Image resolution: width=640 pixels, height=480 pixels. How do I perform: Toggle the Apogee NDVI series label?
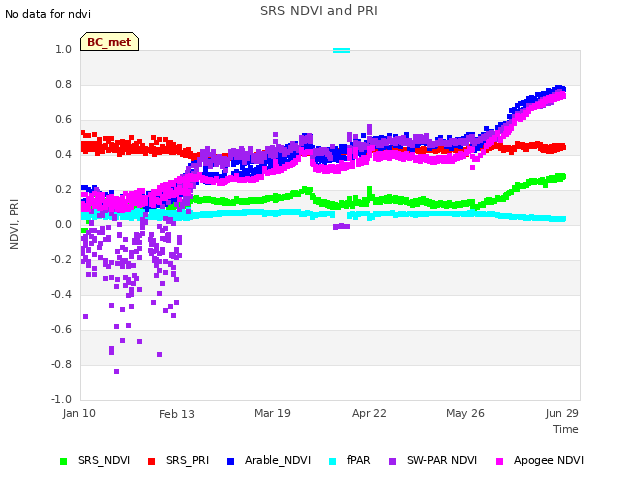pos(549,460)
